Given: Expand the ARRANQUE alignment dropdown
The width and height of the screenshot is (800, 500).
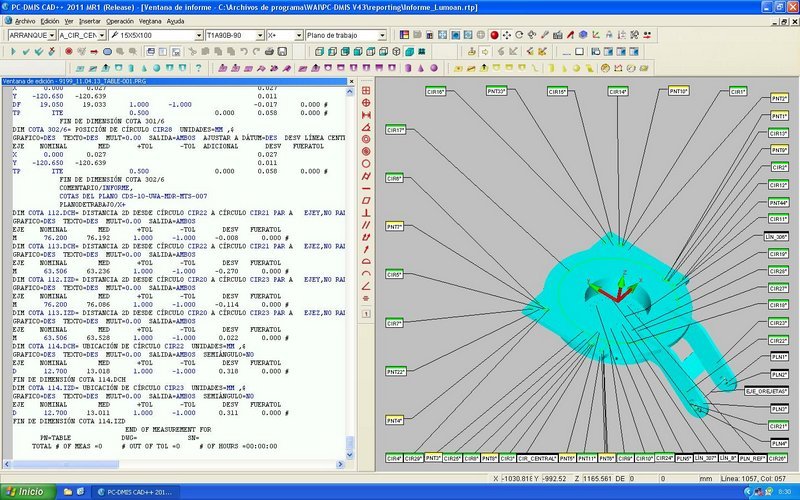Looking at the screenshot, I should pos(52,35).
